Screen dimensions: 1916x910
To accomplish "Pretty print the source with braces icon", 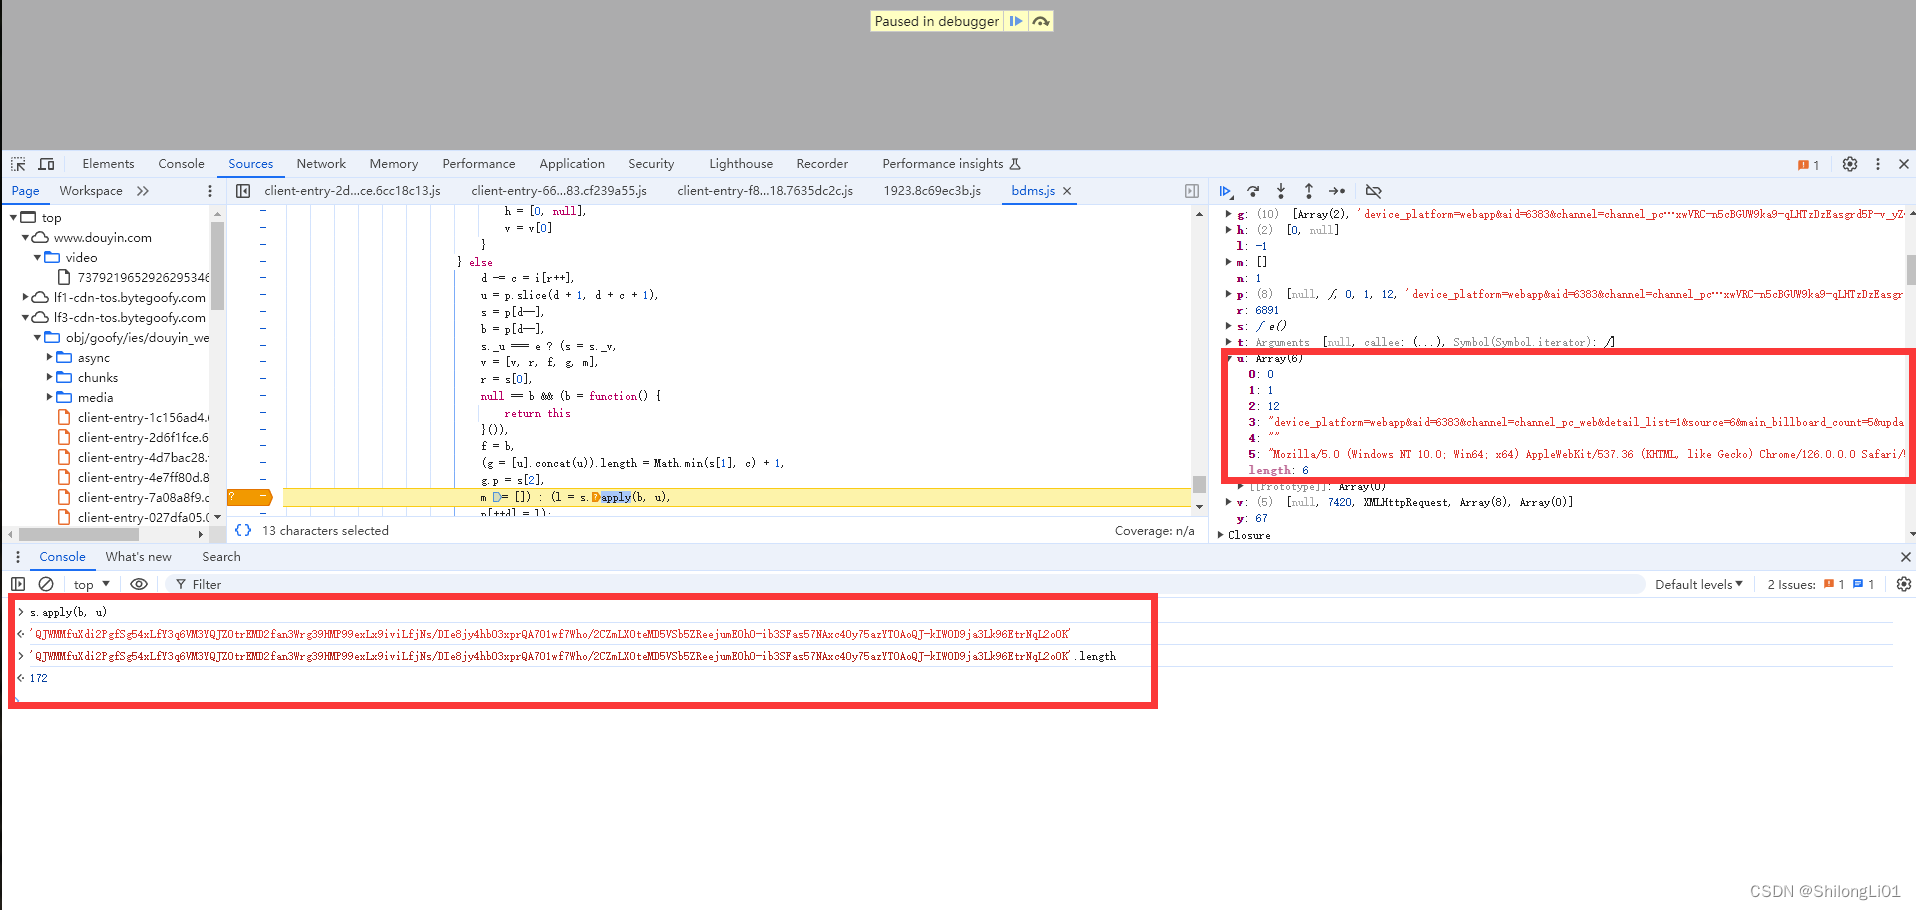I will click(243, 530).
